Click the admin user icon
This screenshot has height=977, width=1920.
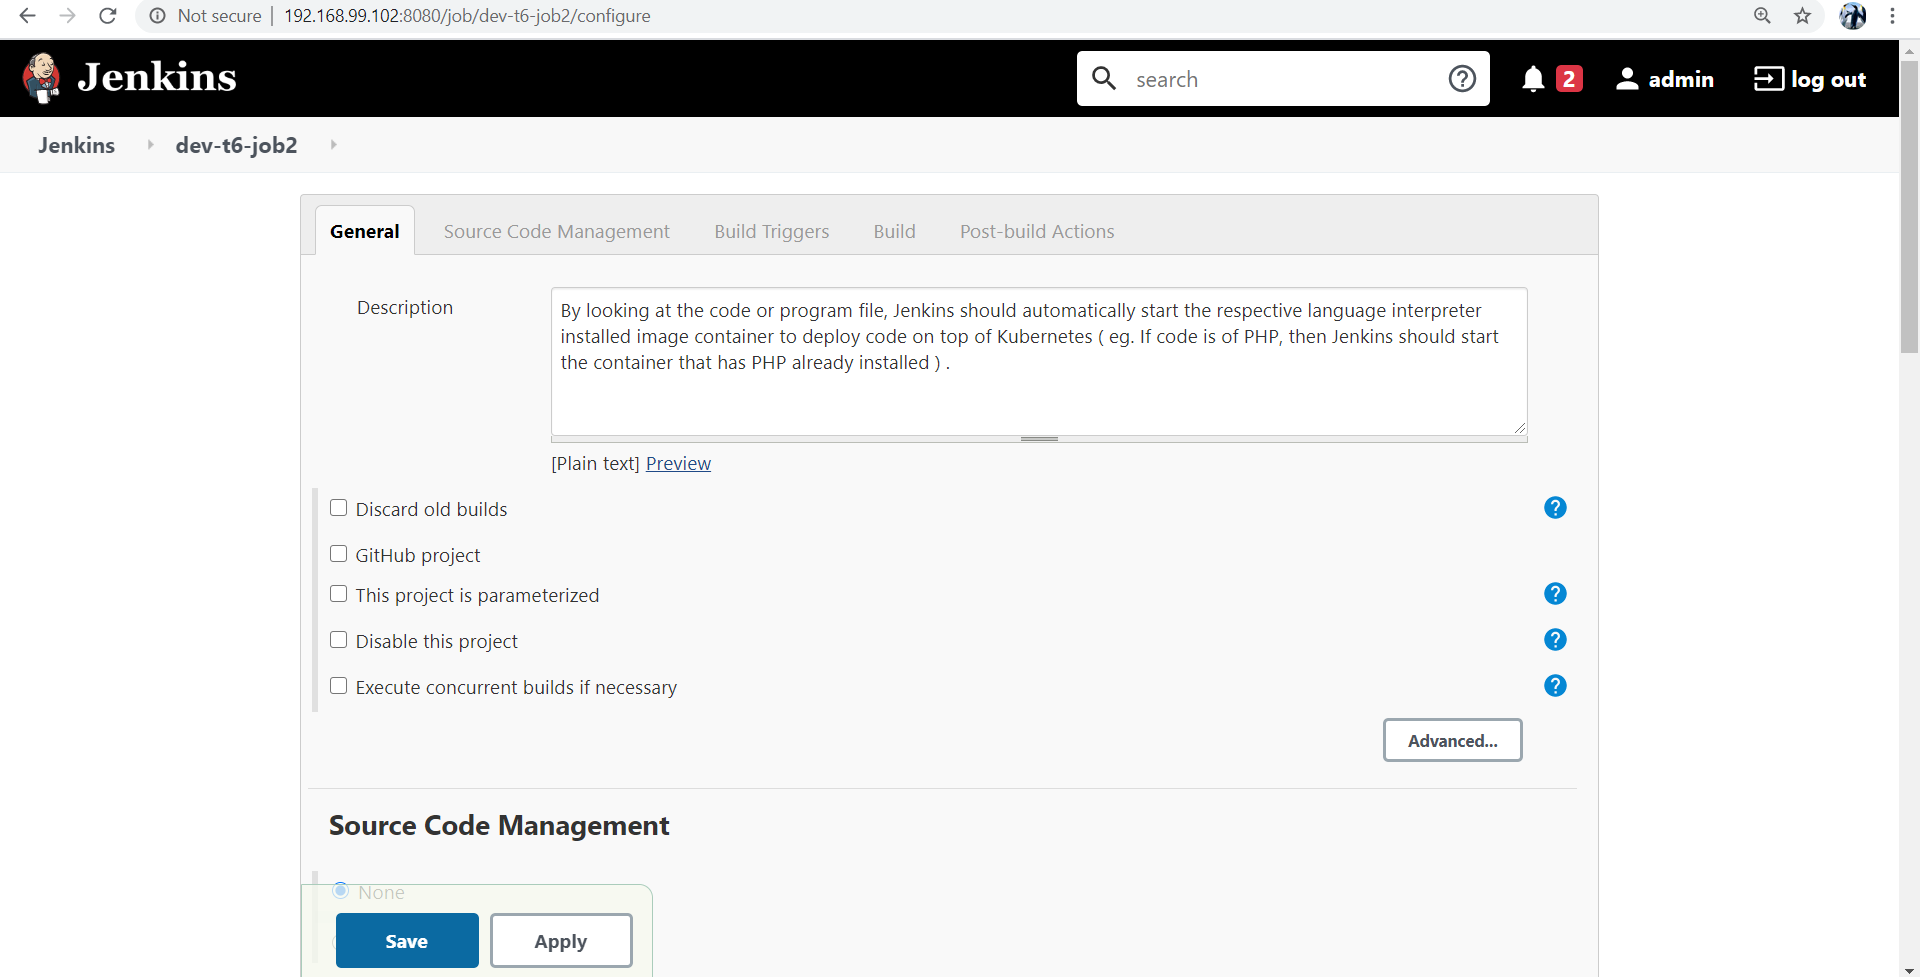[1628, 78]
